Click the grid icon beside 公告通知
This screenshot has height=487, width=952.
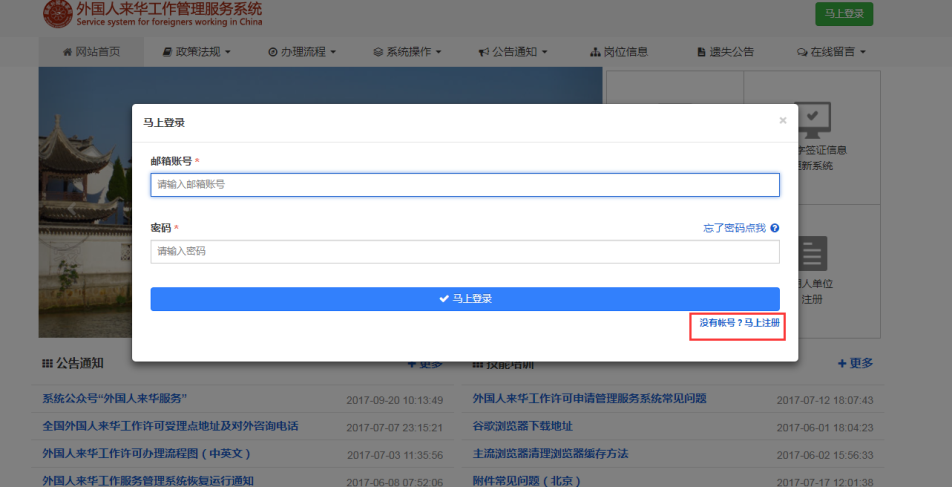click(x=47, y=363)
